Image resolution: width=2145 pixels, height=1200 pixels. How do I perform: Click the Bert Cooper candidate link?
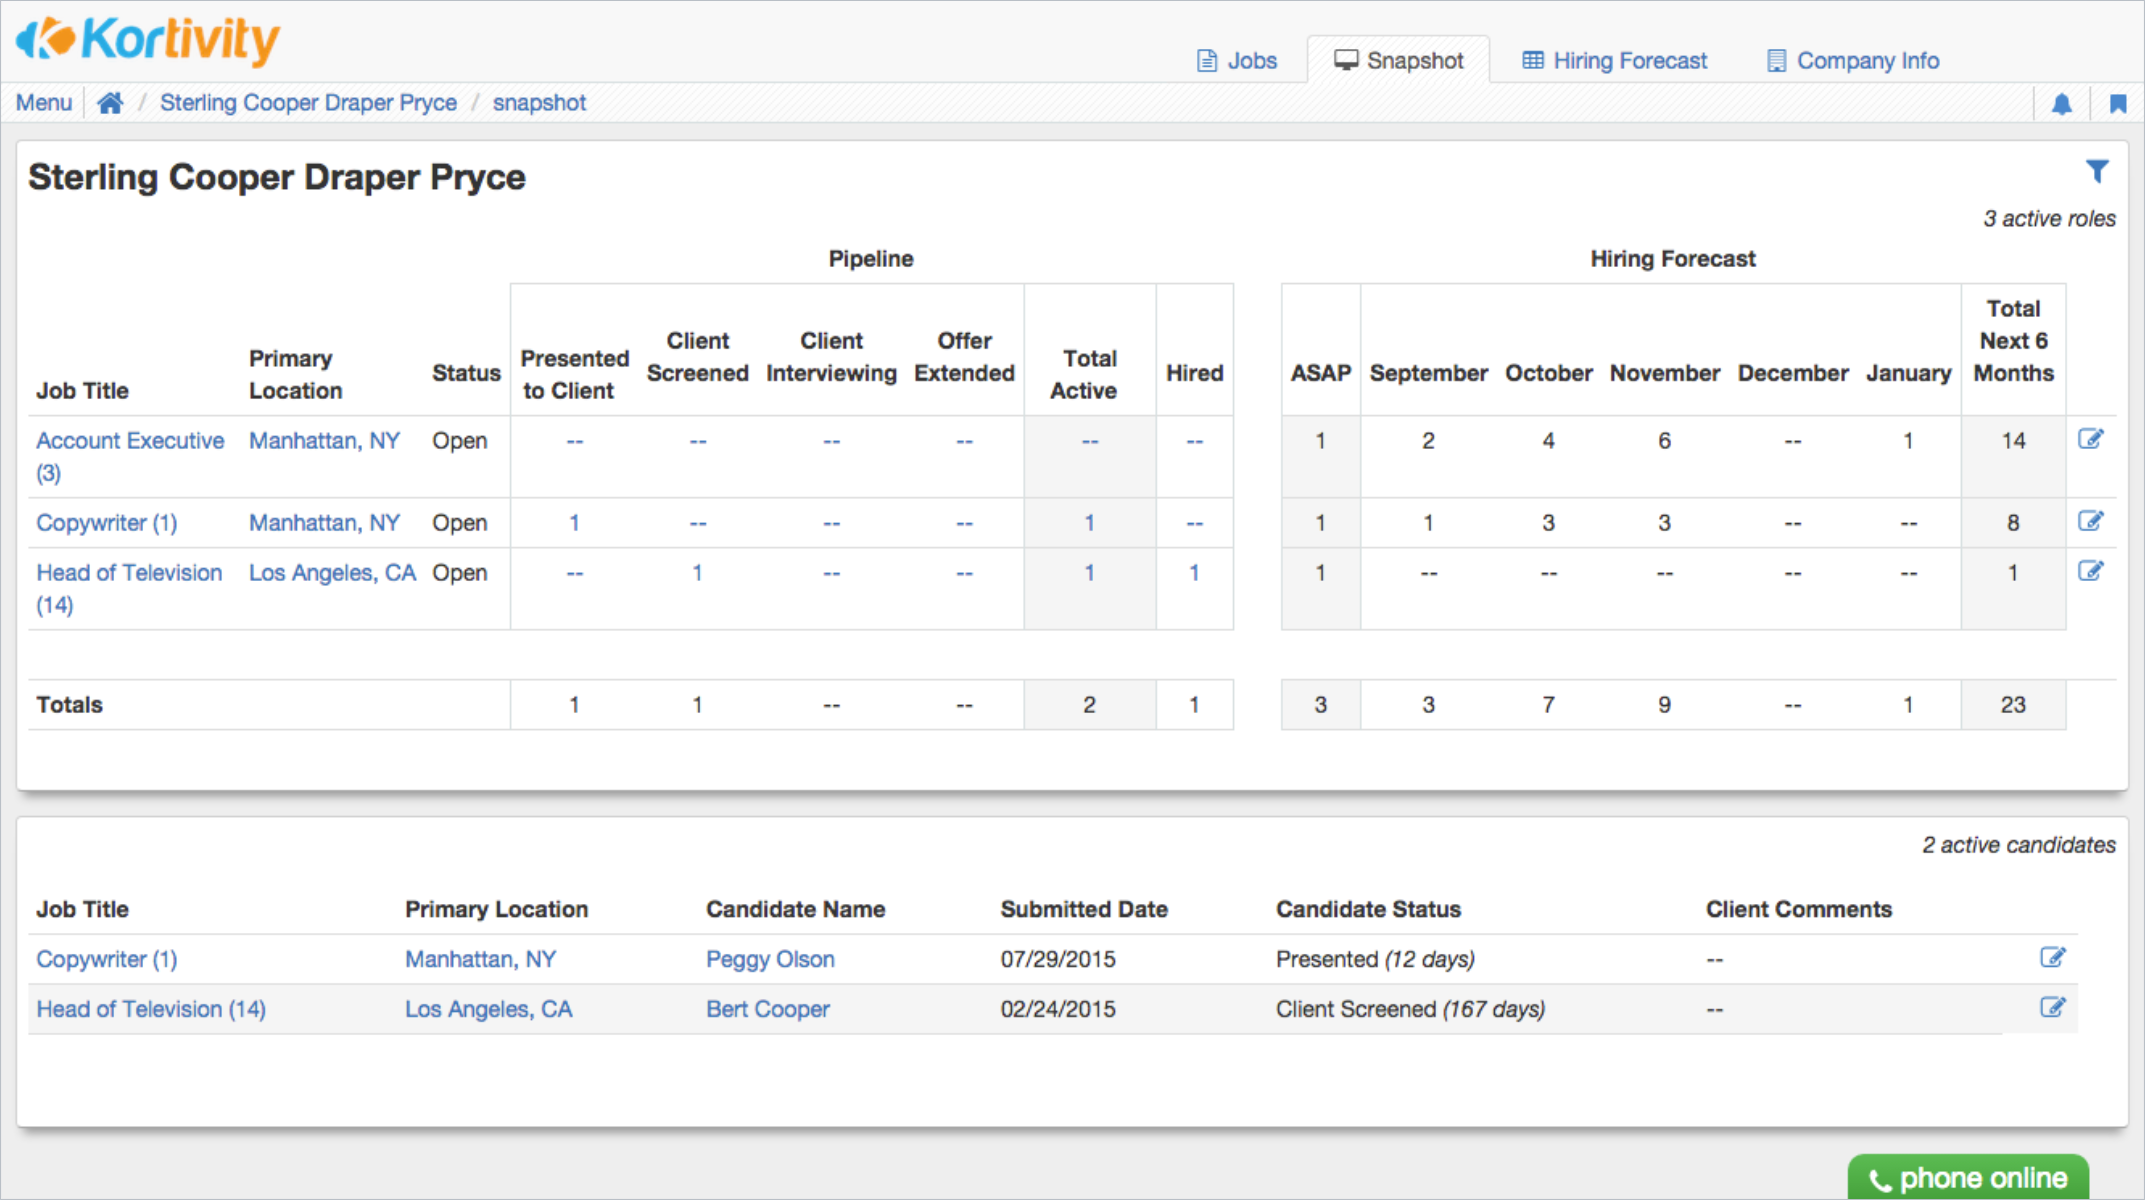tap(767, 1009)
